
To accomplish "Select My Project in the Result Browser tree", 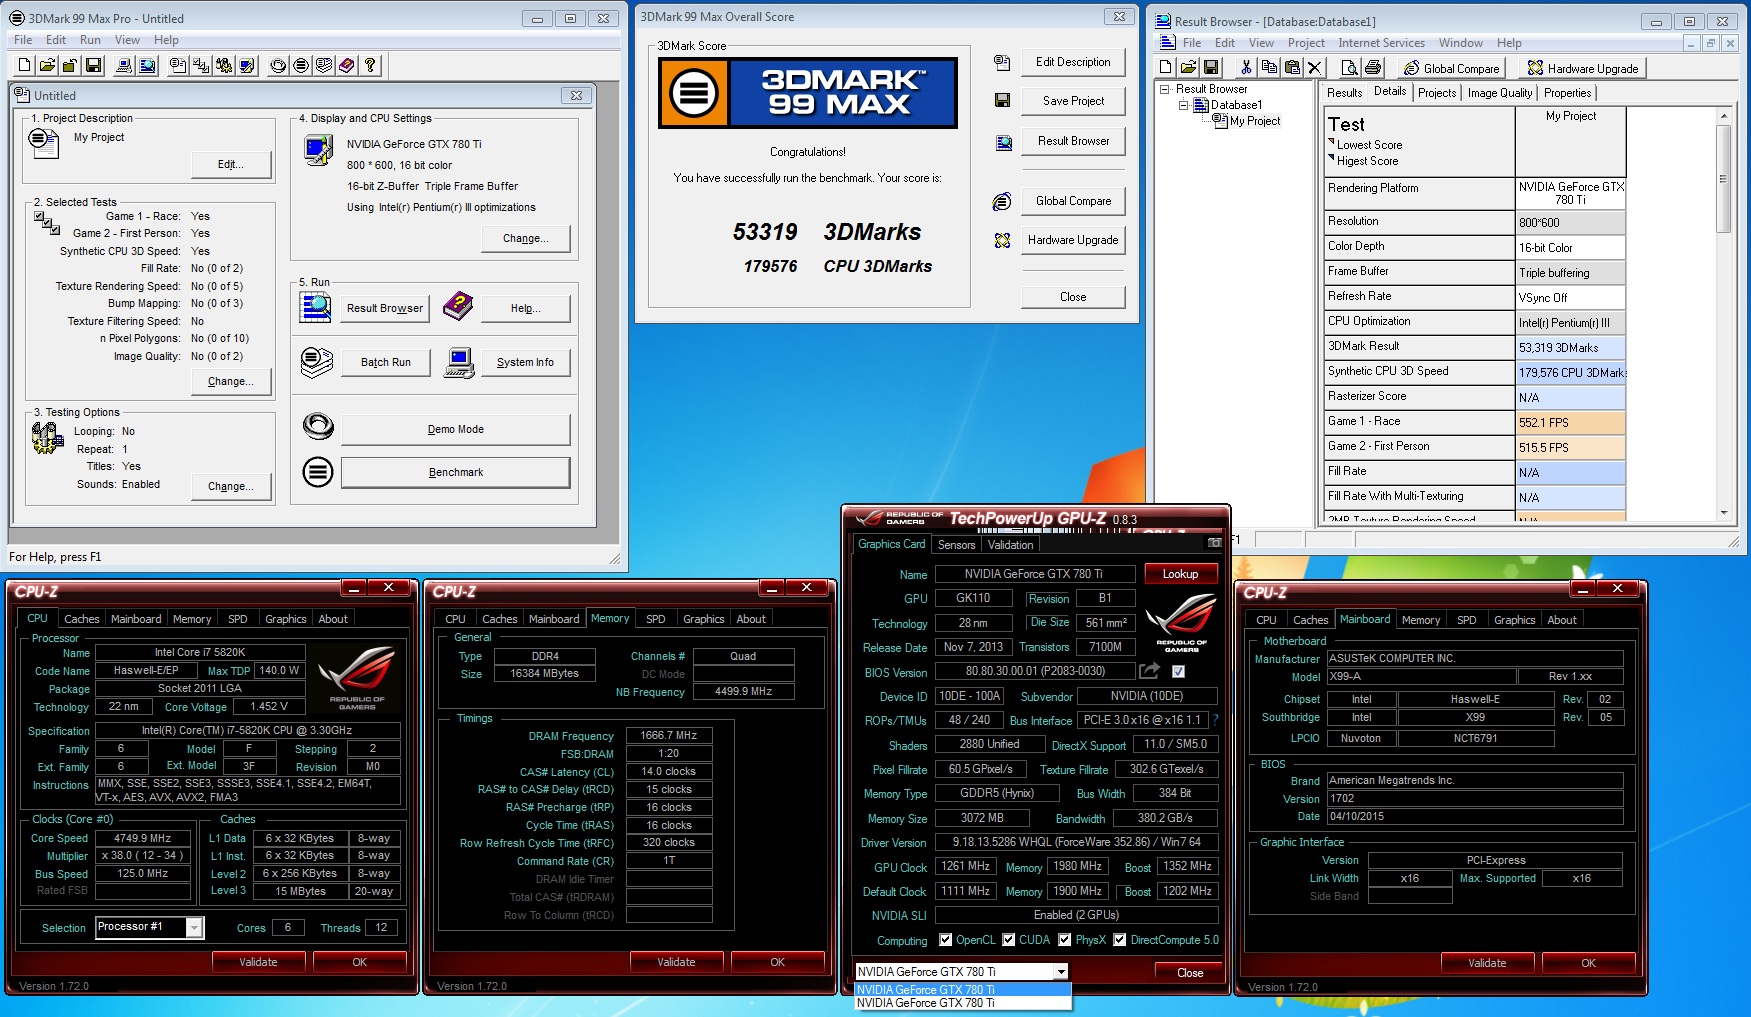I will (x=1255, y=121).
